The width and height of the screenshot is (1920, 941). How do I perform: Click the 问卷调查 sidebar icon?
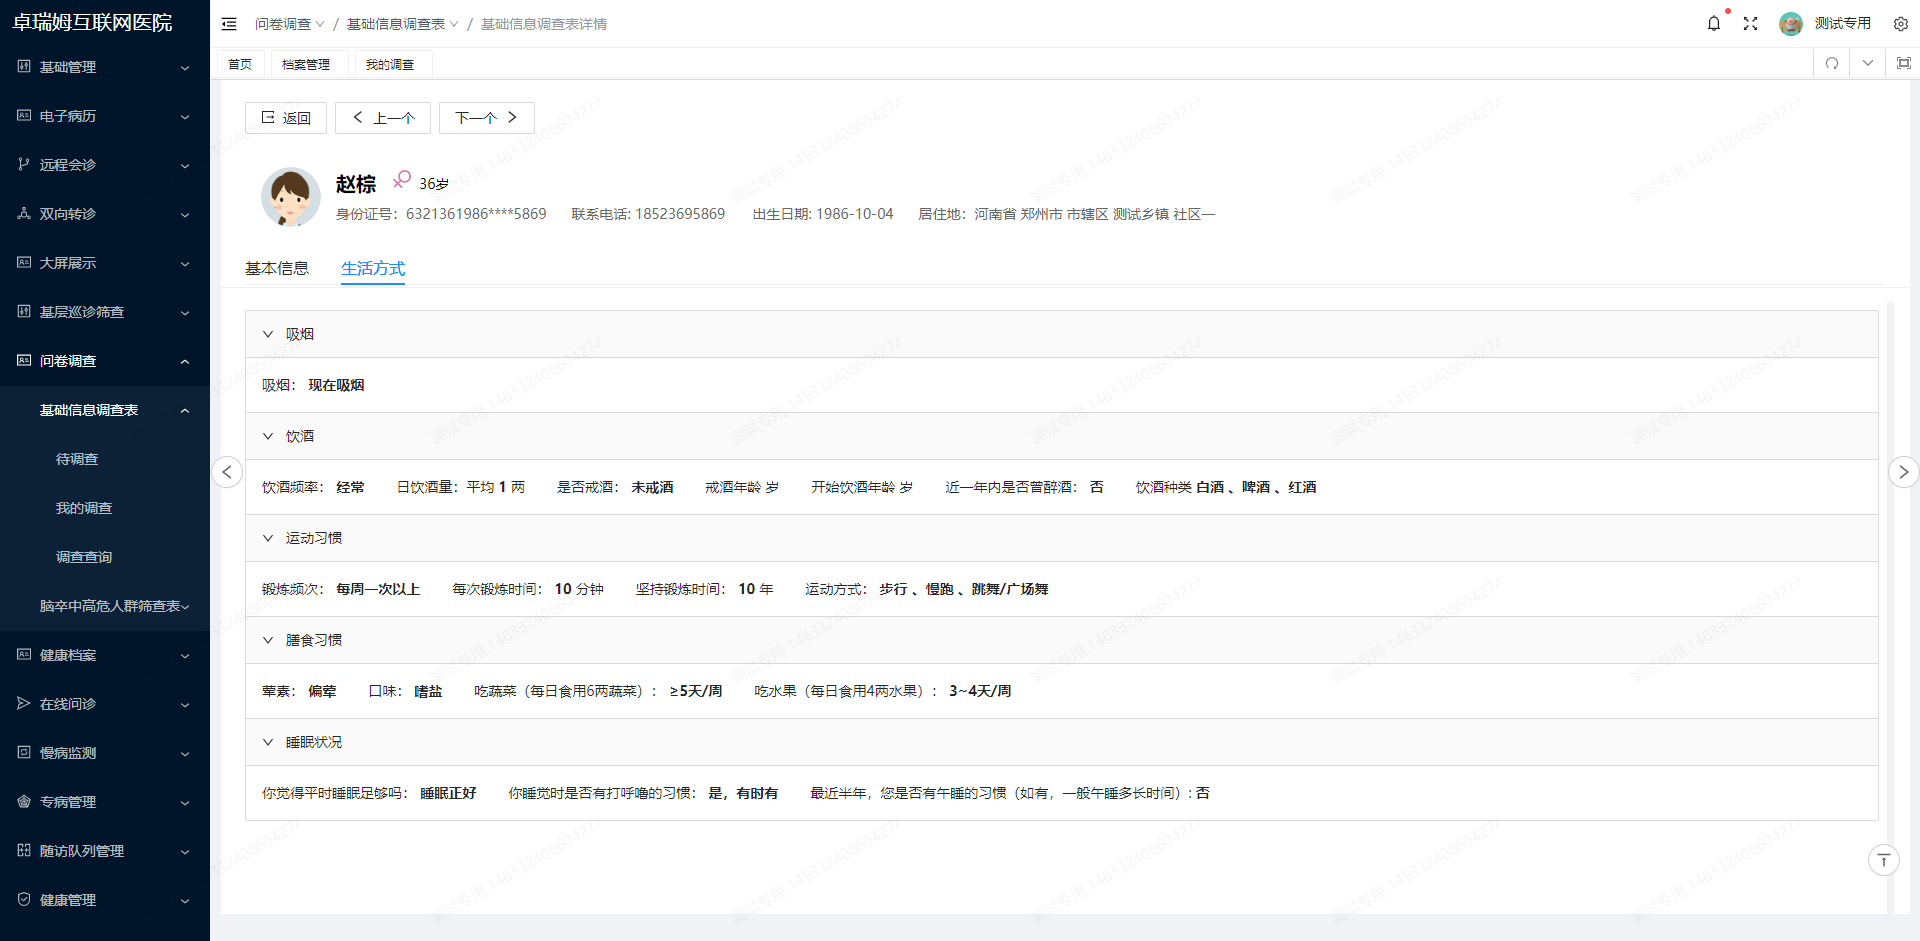coord(24,360)
